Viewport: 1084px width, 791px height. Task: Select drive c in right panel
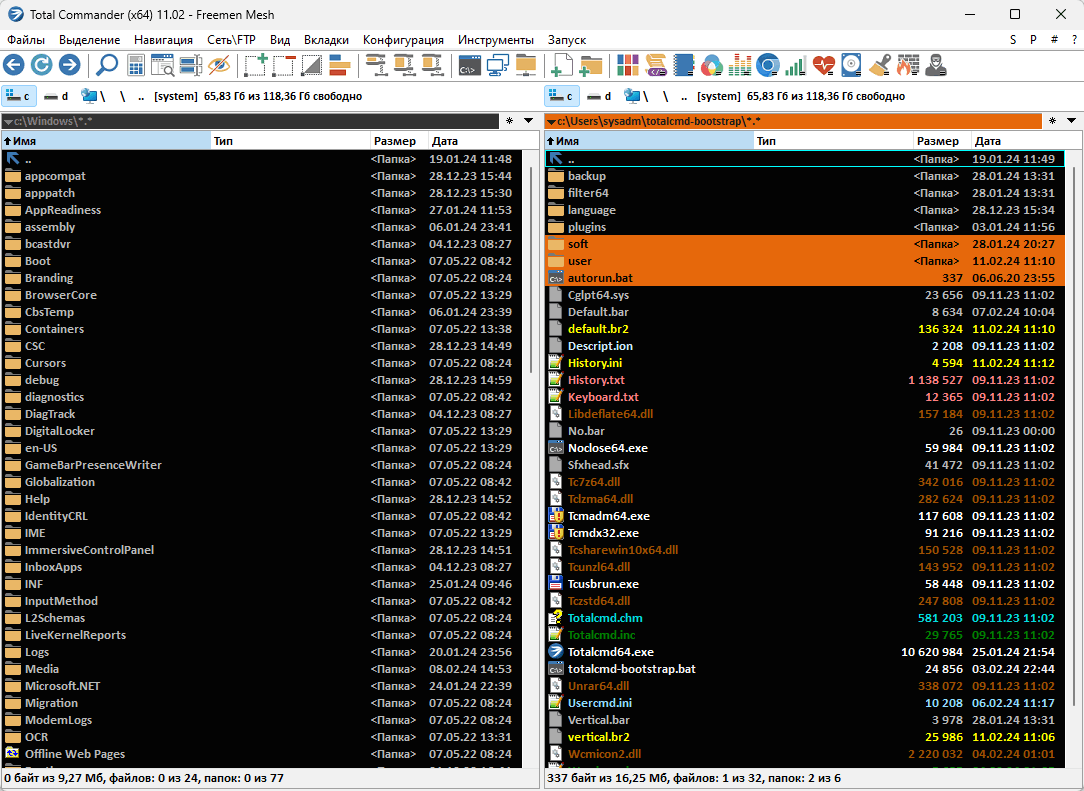click(x=562, y=96)
